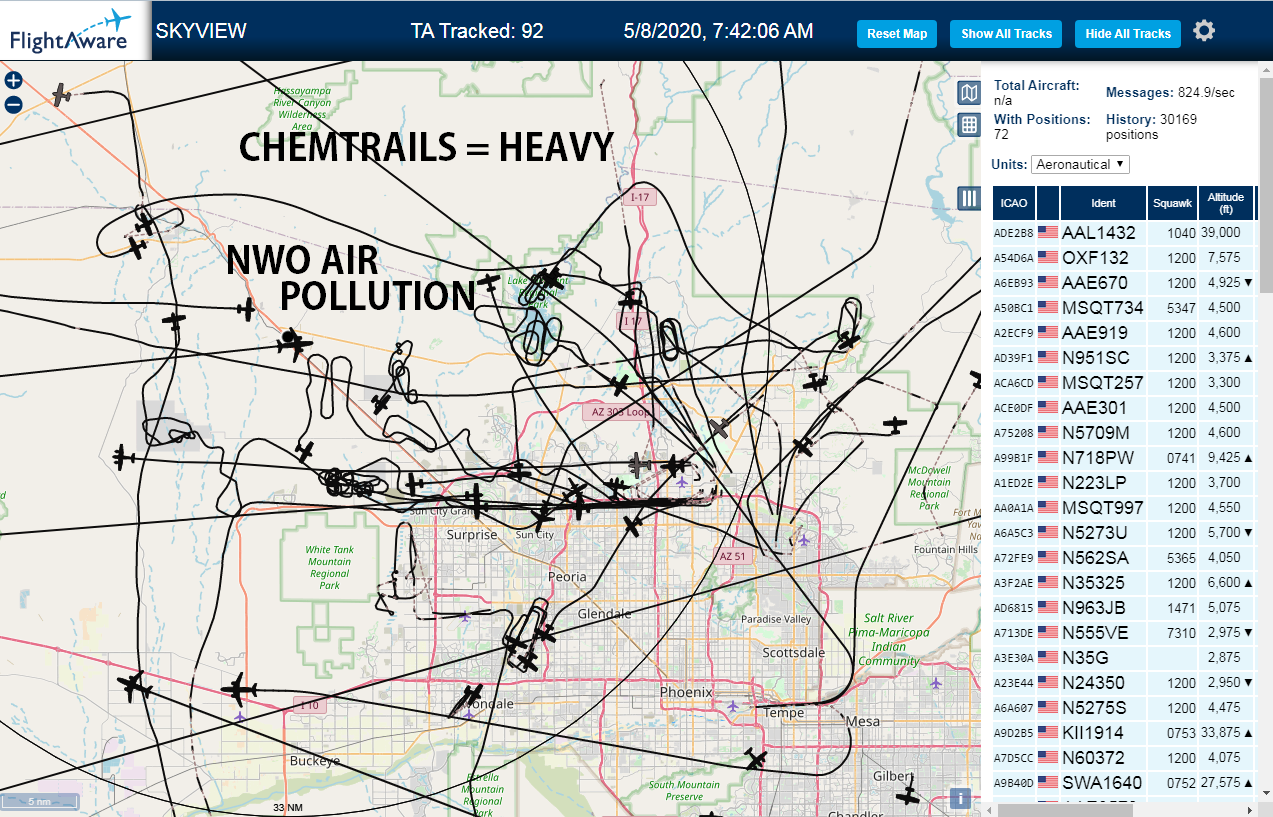This screenshot has width=1273, height=817.
Task: Select the N24350 ident in the aircraft table
Action: pyautogui.click(x=1094, y=682)
